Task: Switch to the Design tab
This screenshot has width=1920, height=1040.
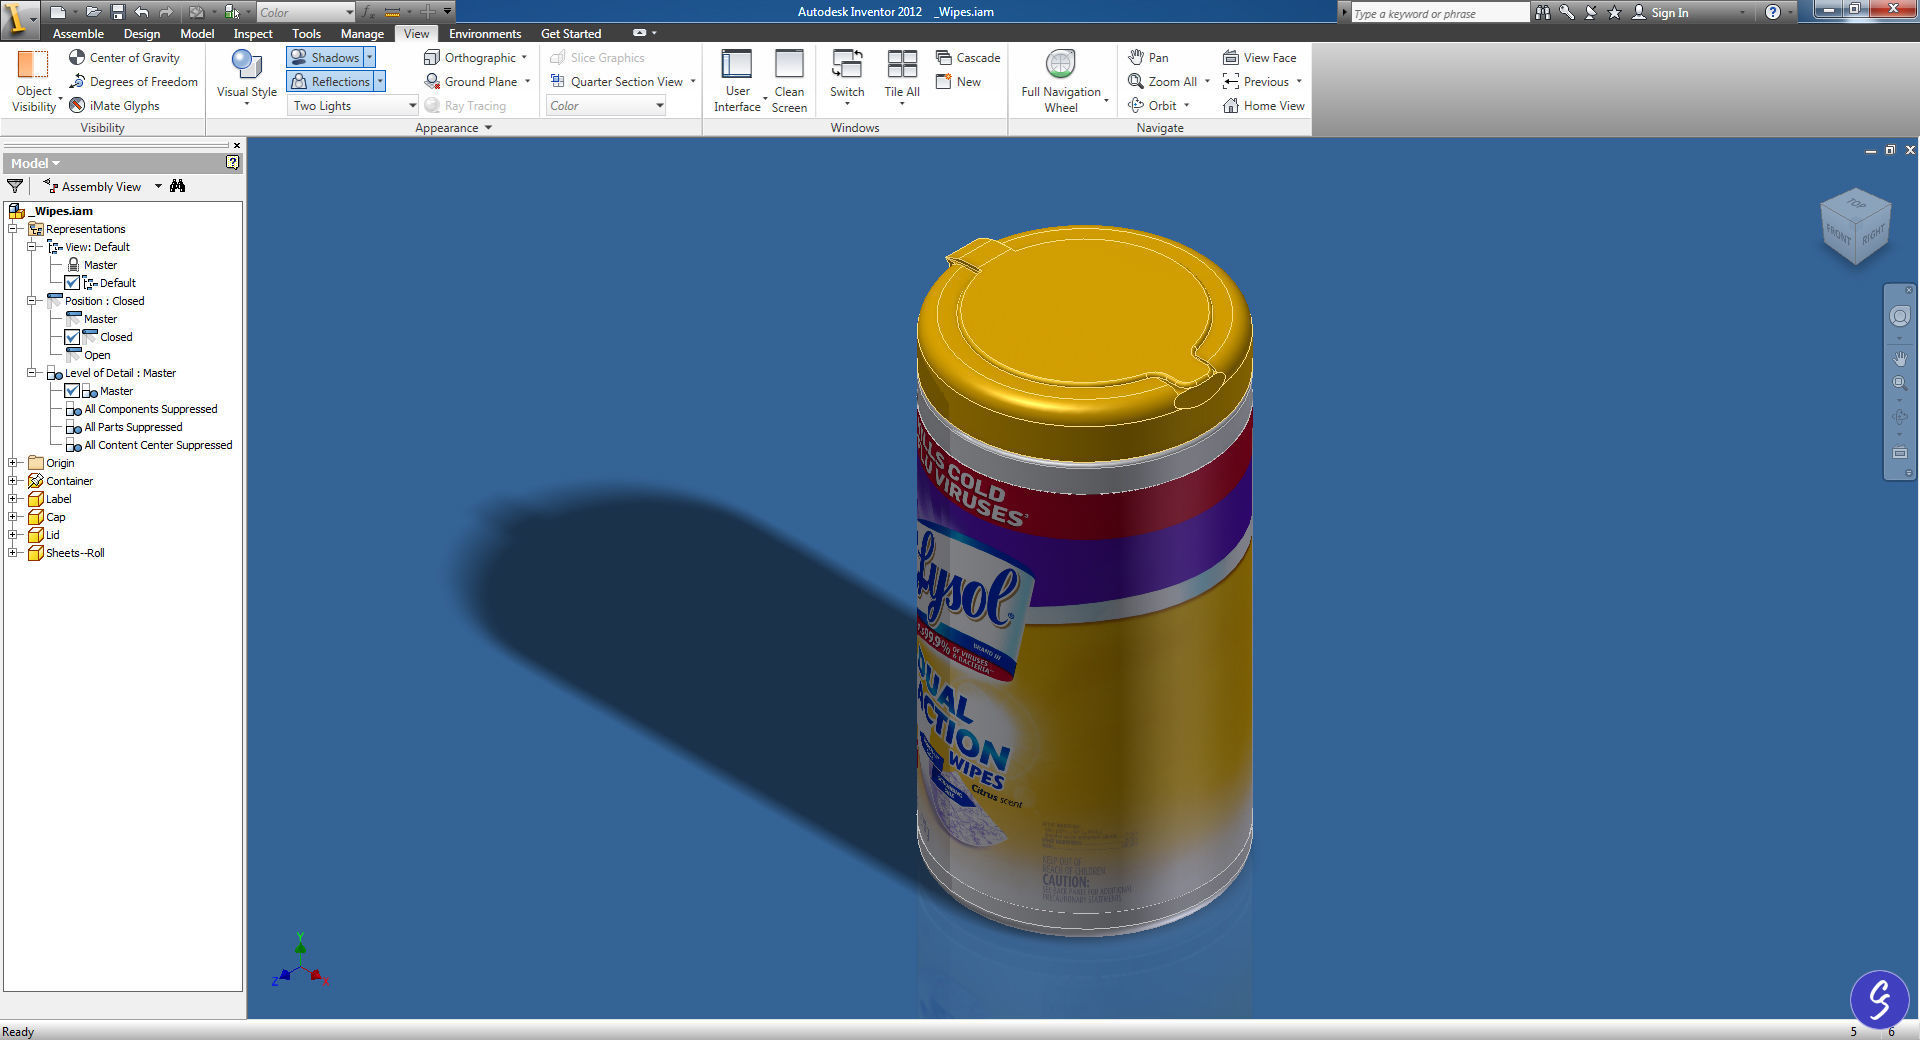Action: point(142,33)
